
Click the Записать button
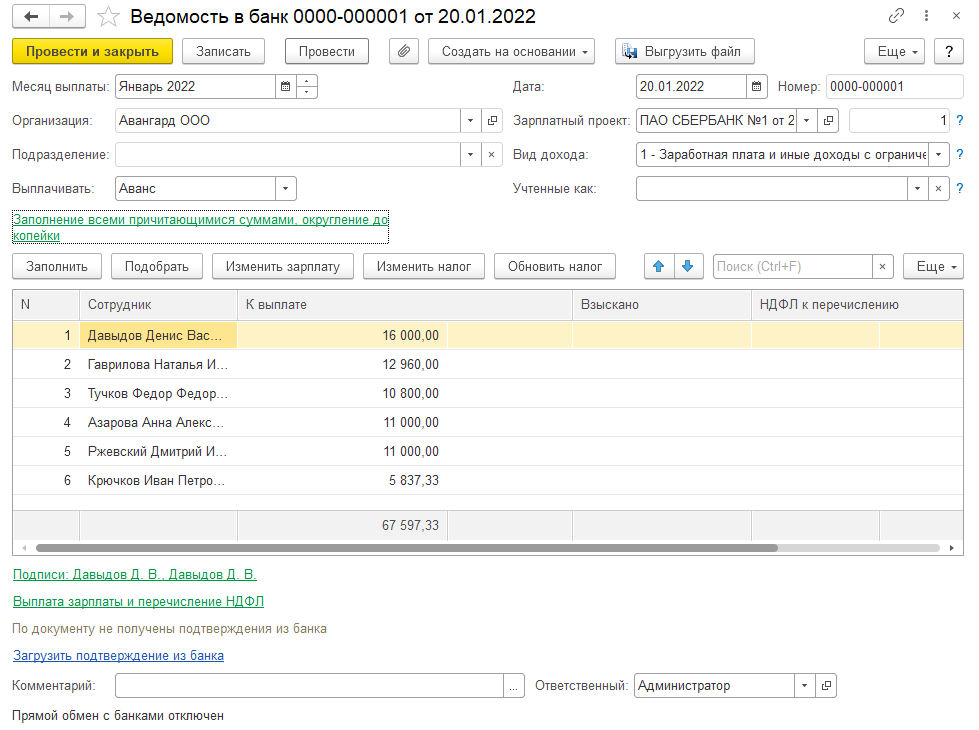point(224,51)
